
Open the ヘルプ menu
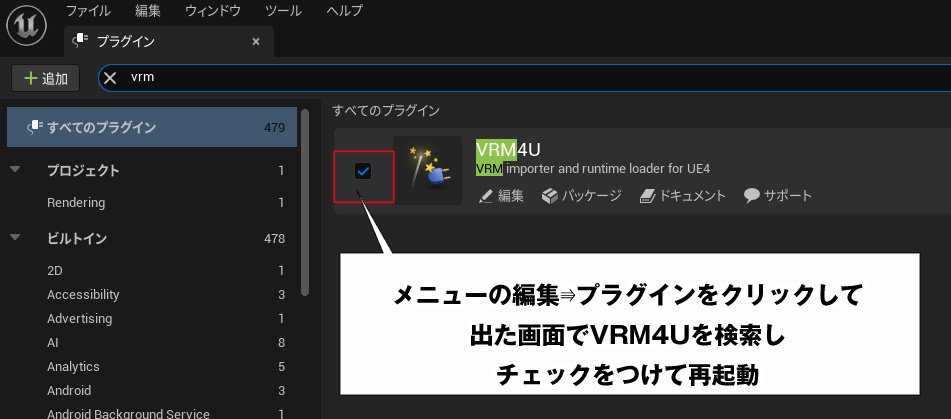click(344, 11)
